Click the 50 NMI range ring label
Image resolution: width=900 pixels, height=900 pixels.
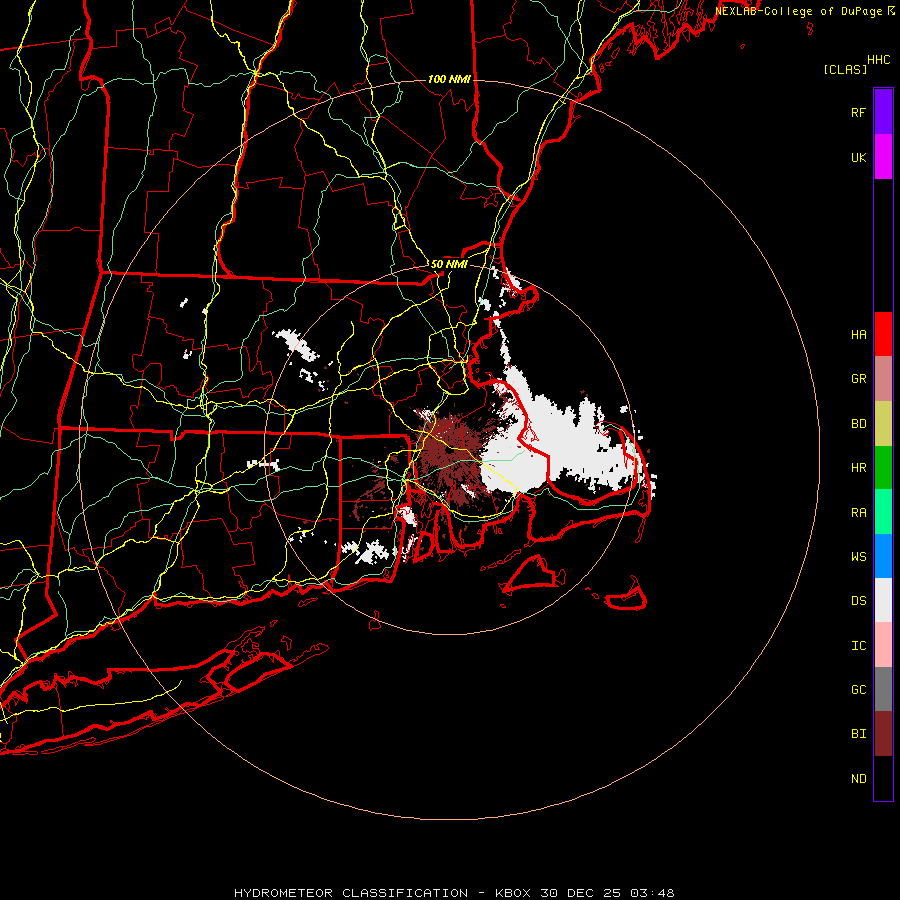(449, 264)
